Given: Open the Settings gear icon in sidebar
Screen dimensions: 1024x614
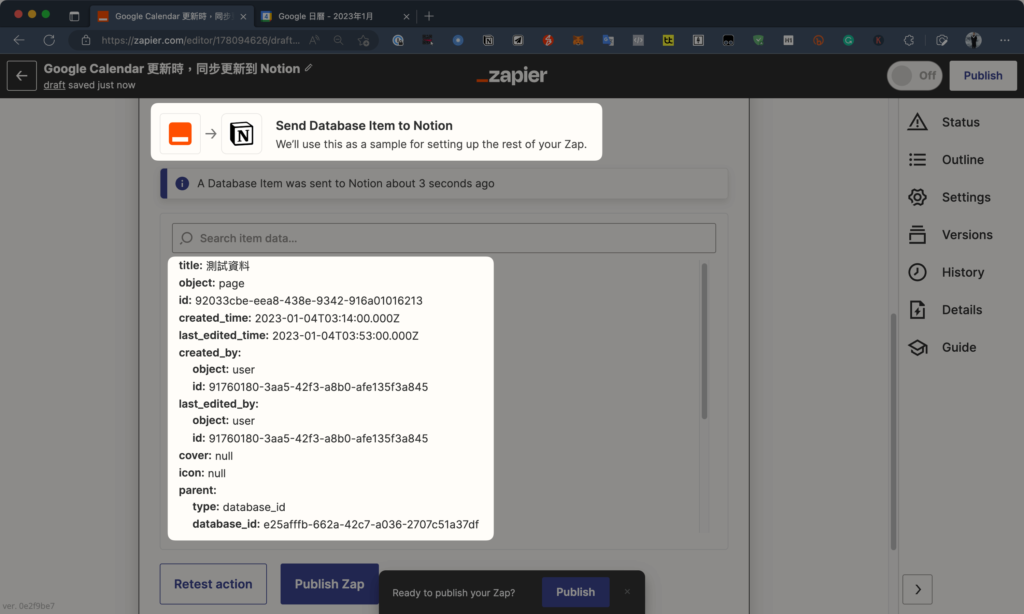Looking at the screenshot, I should (918, 197).
